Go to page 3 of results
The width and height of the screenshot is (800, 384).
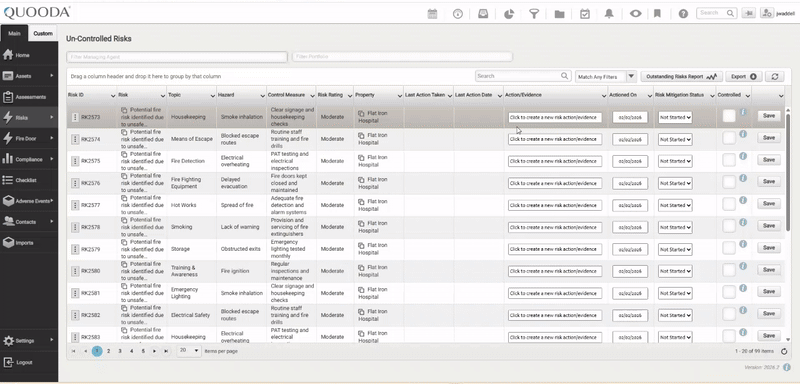coord(120,351)
